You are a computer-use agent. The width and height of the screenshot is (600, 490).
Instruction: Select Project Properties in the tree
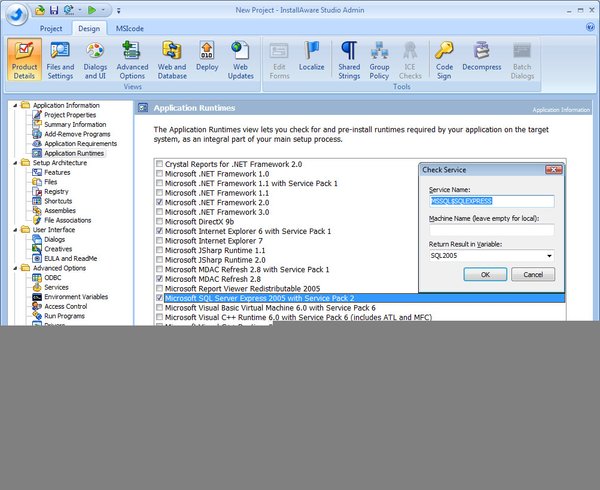(x=70, y=115)
